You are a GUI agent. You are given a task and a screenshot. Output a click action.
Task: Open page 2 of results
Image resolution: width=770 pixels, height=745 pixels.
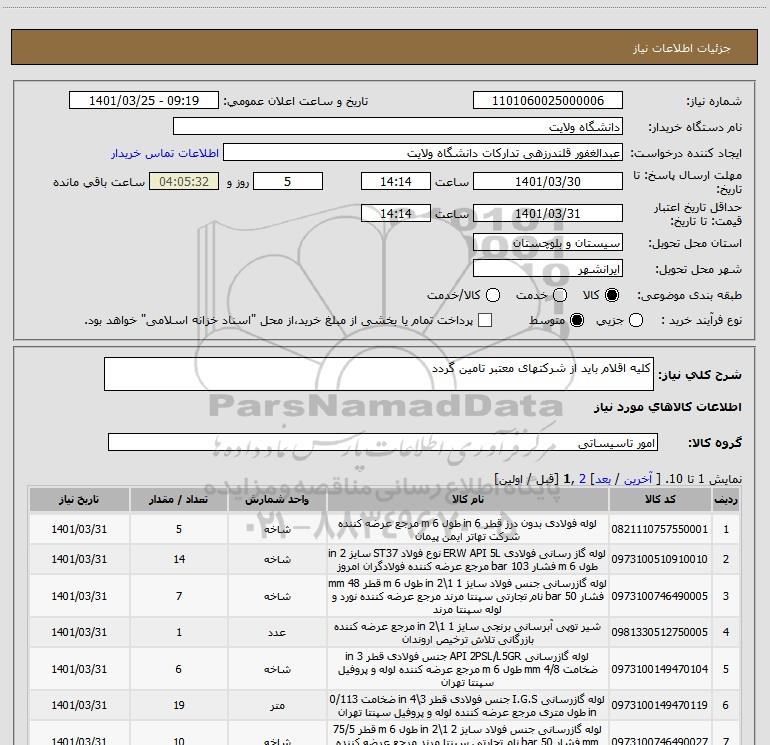[x=582, y=479]
